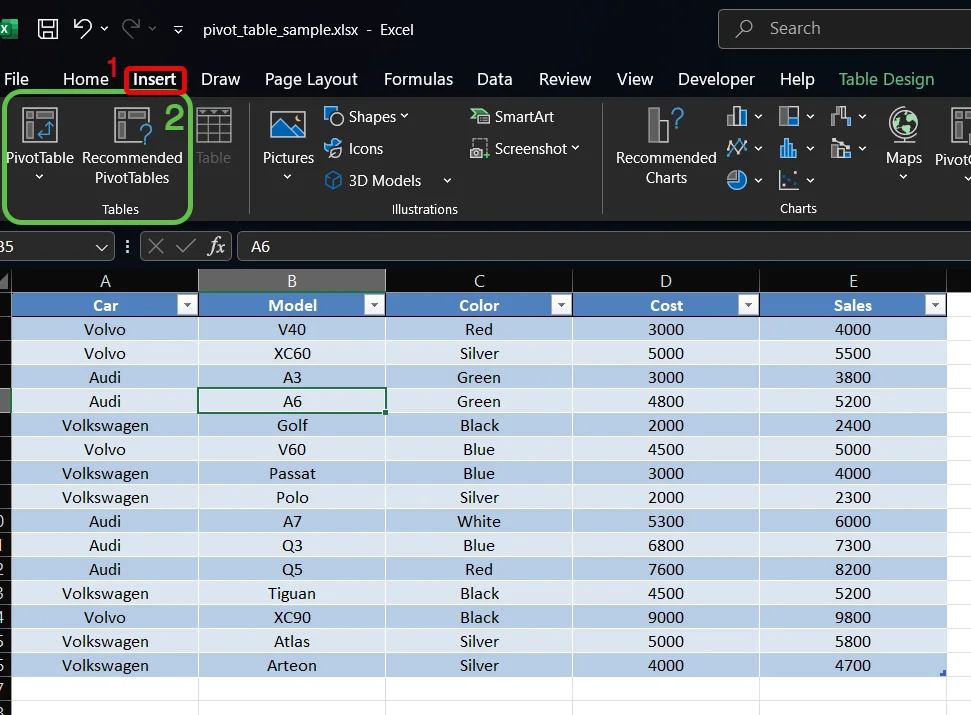Viewport: 971px width, 715px height.
Task: Insert a column or bar chart
Action: tap(737, 116)
